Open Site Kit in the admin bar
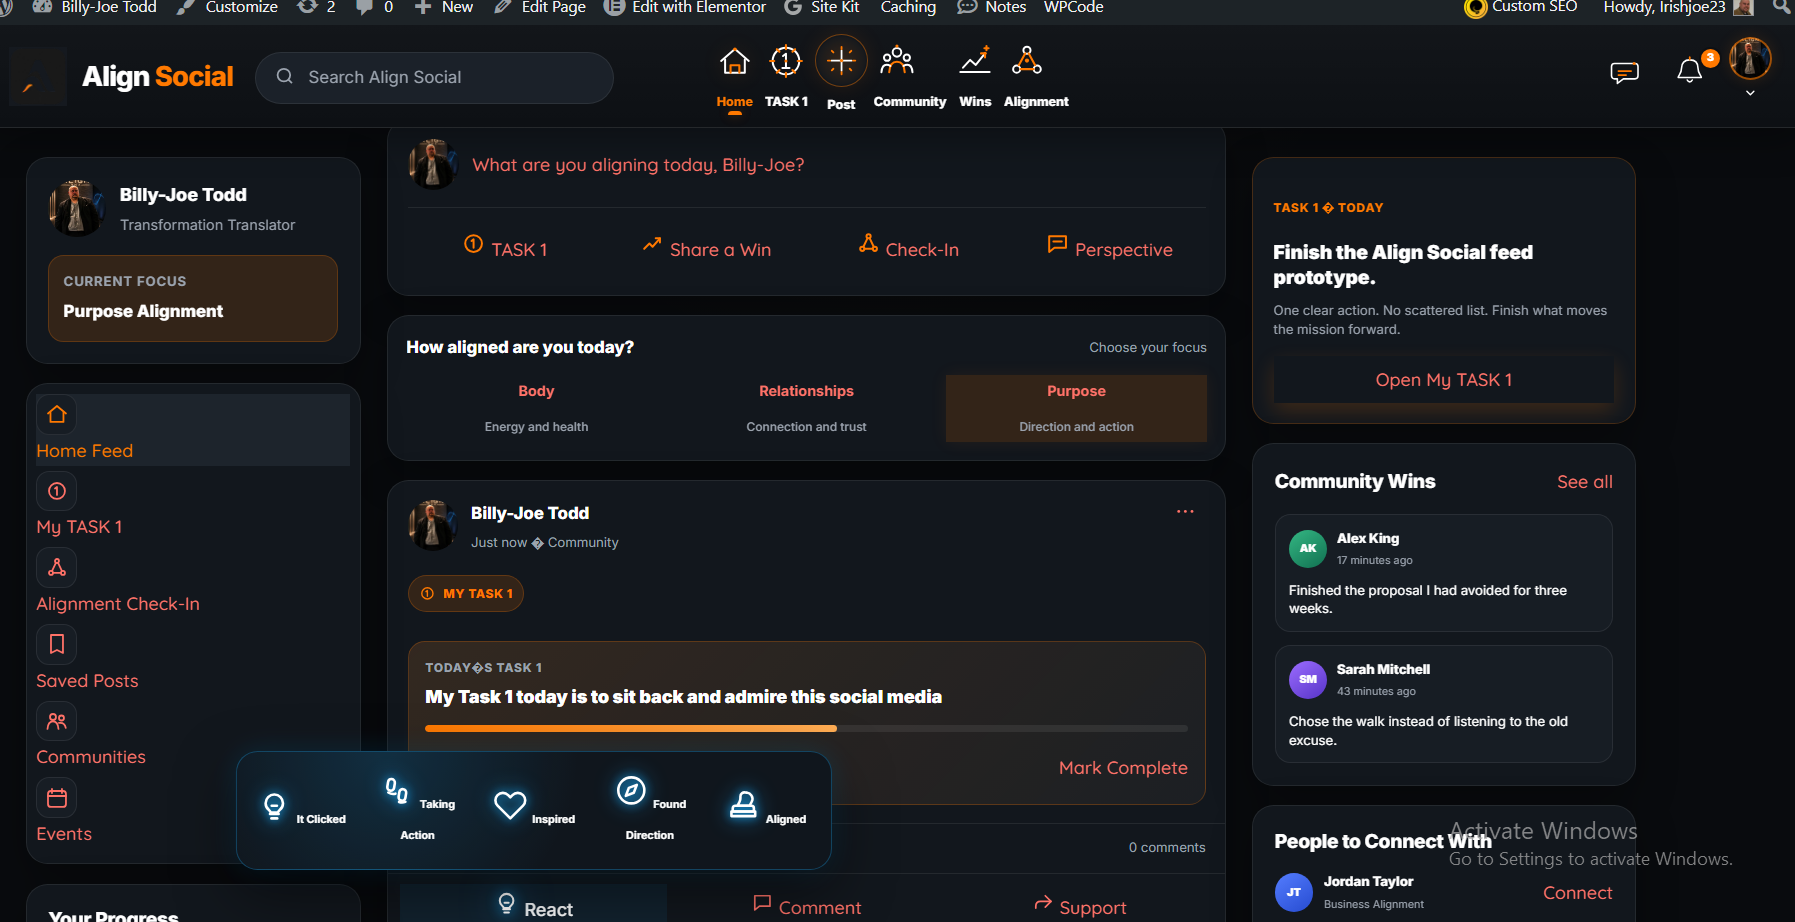1795x922 pixels. 822,7
